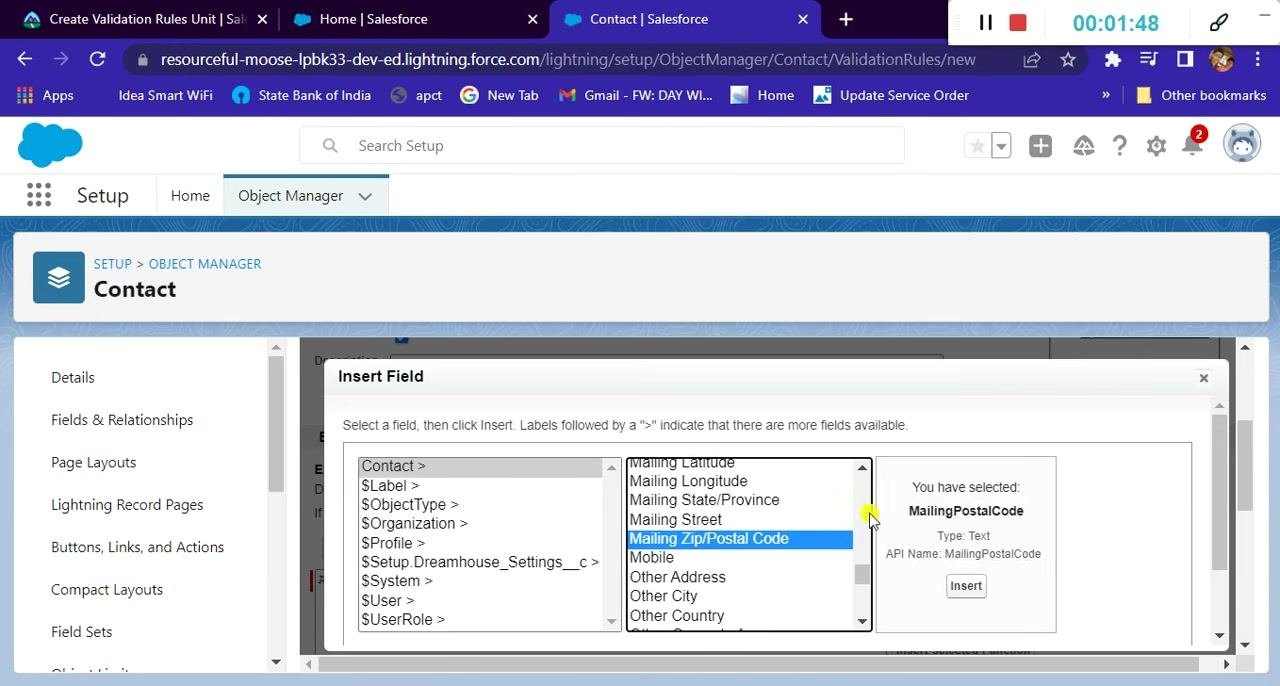Open Fields & Relationships in sidebar
This screenshot has width=1280, height=686.
click(x=122, y=420)
